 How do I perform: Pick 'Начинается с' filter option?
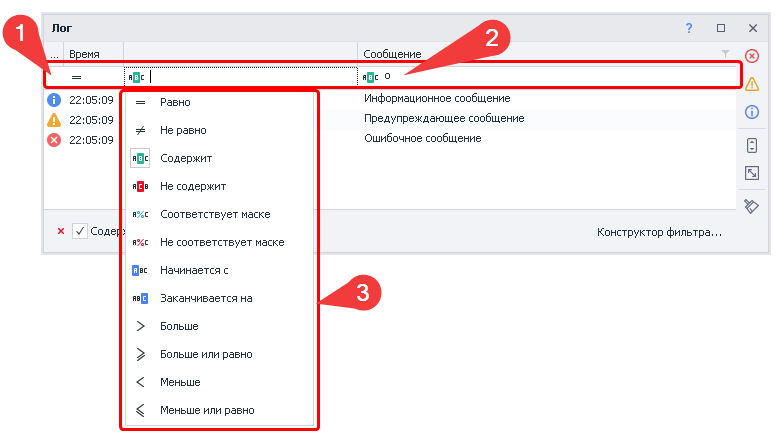point(194,270)
